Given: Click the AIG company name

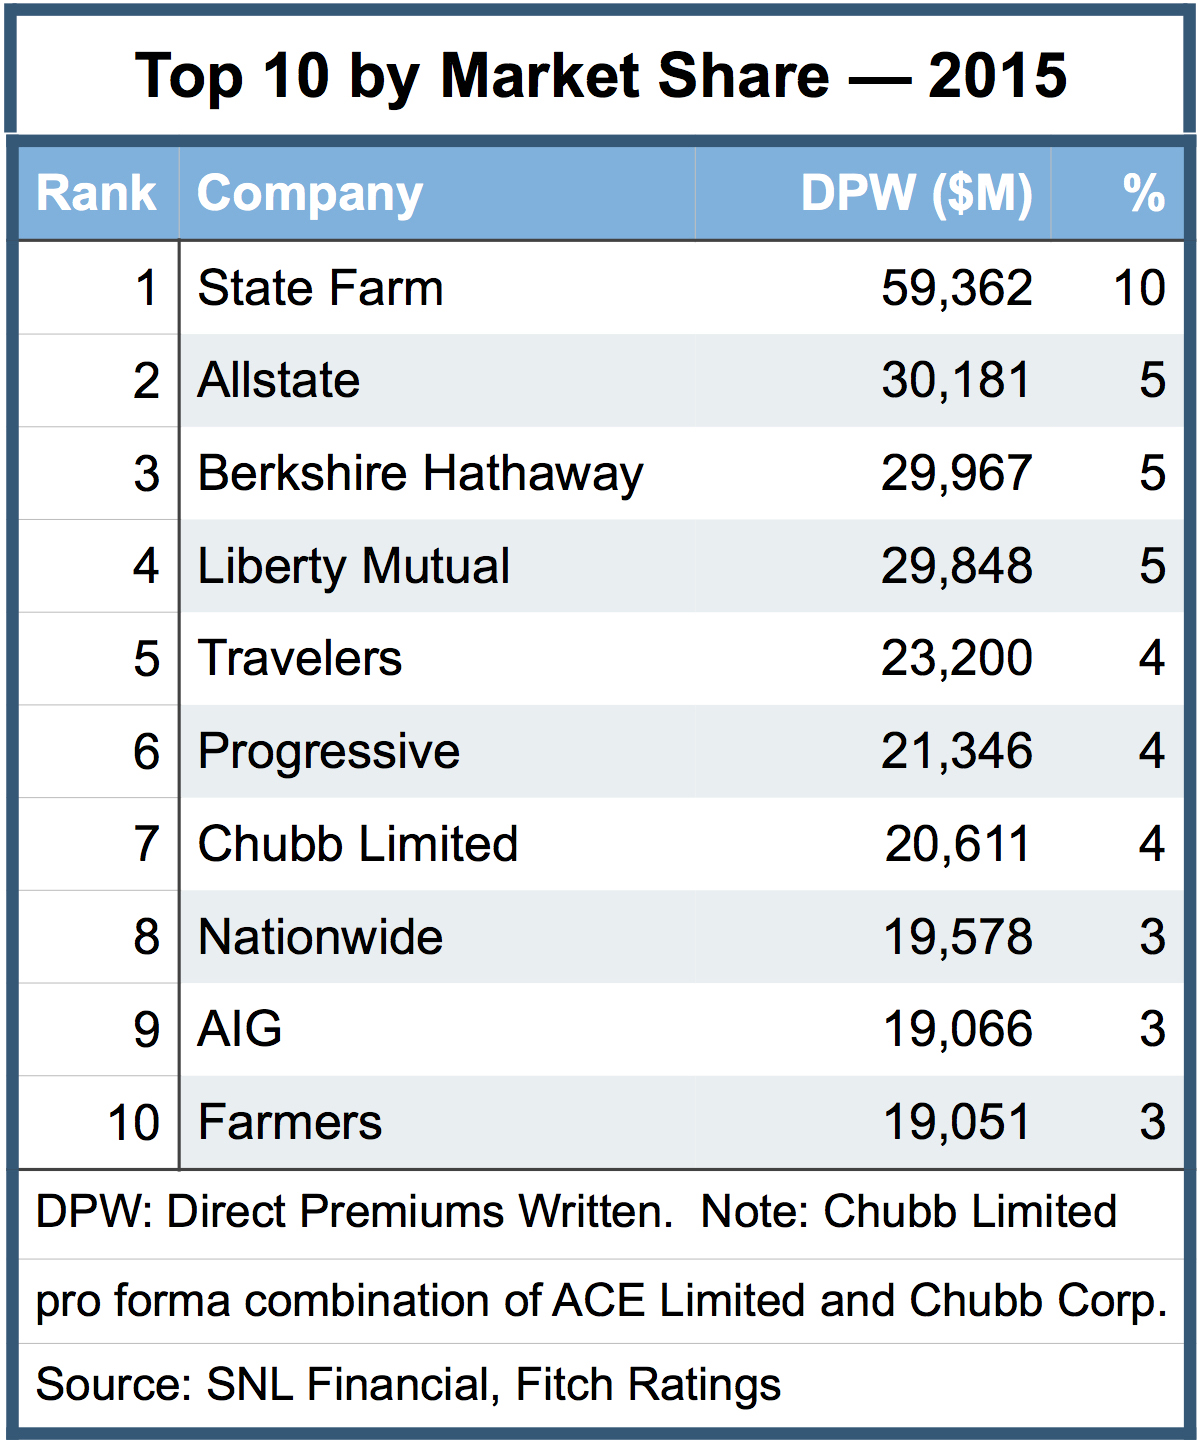Looking at the screenshot, I should click(240, 1029).
